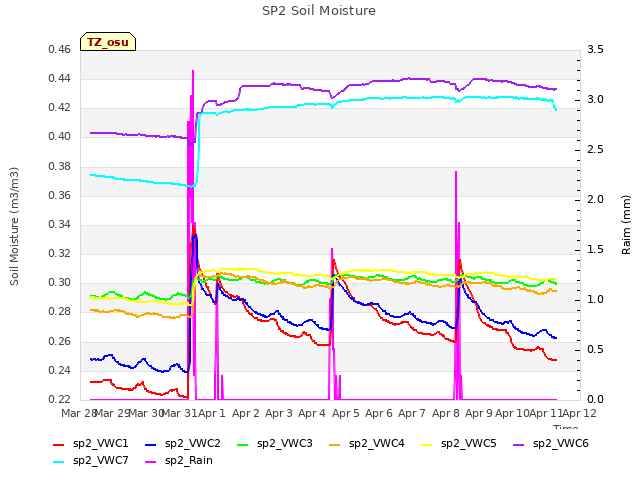Click the Soil Moisture (m3/m3) axis label
This screenshot has width=640, height=480.
(14, 226)
